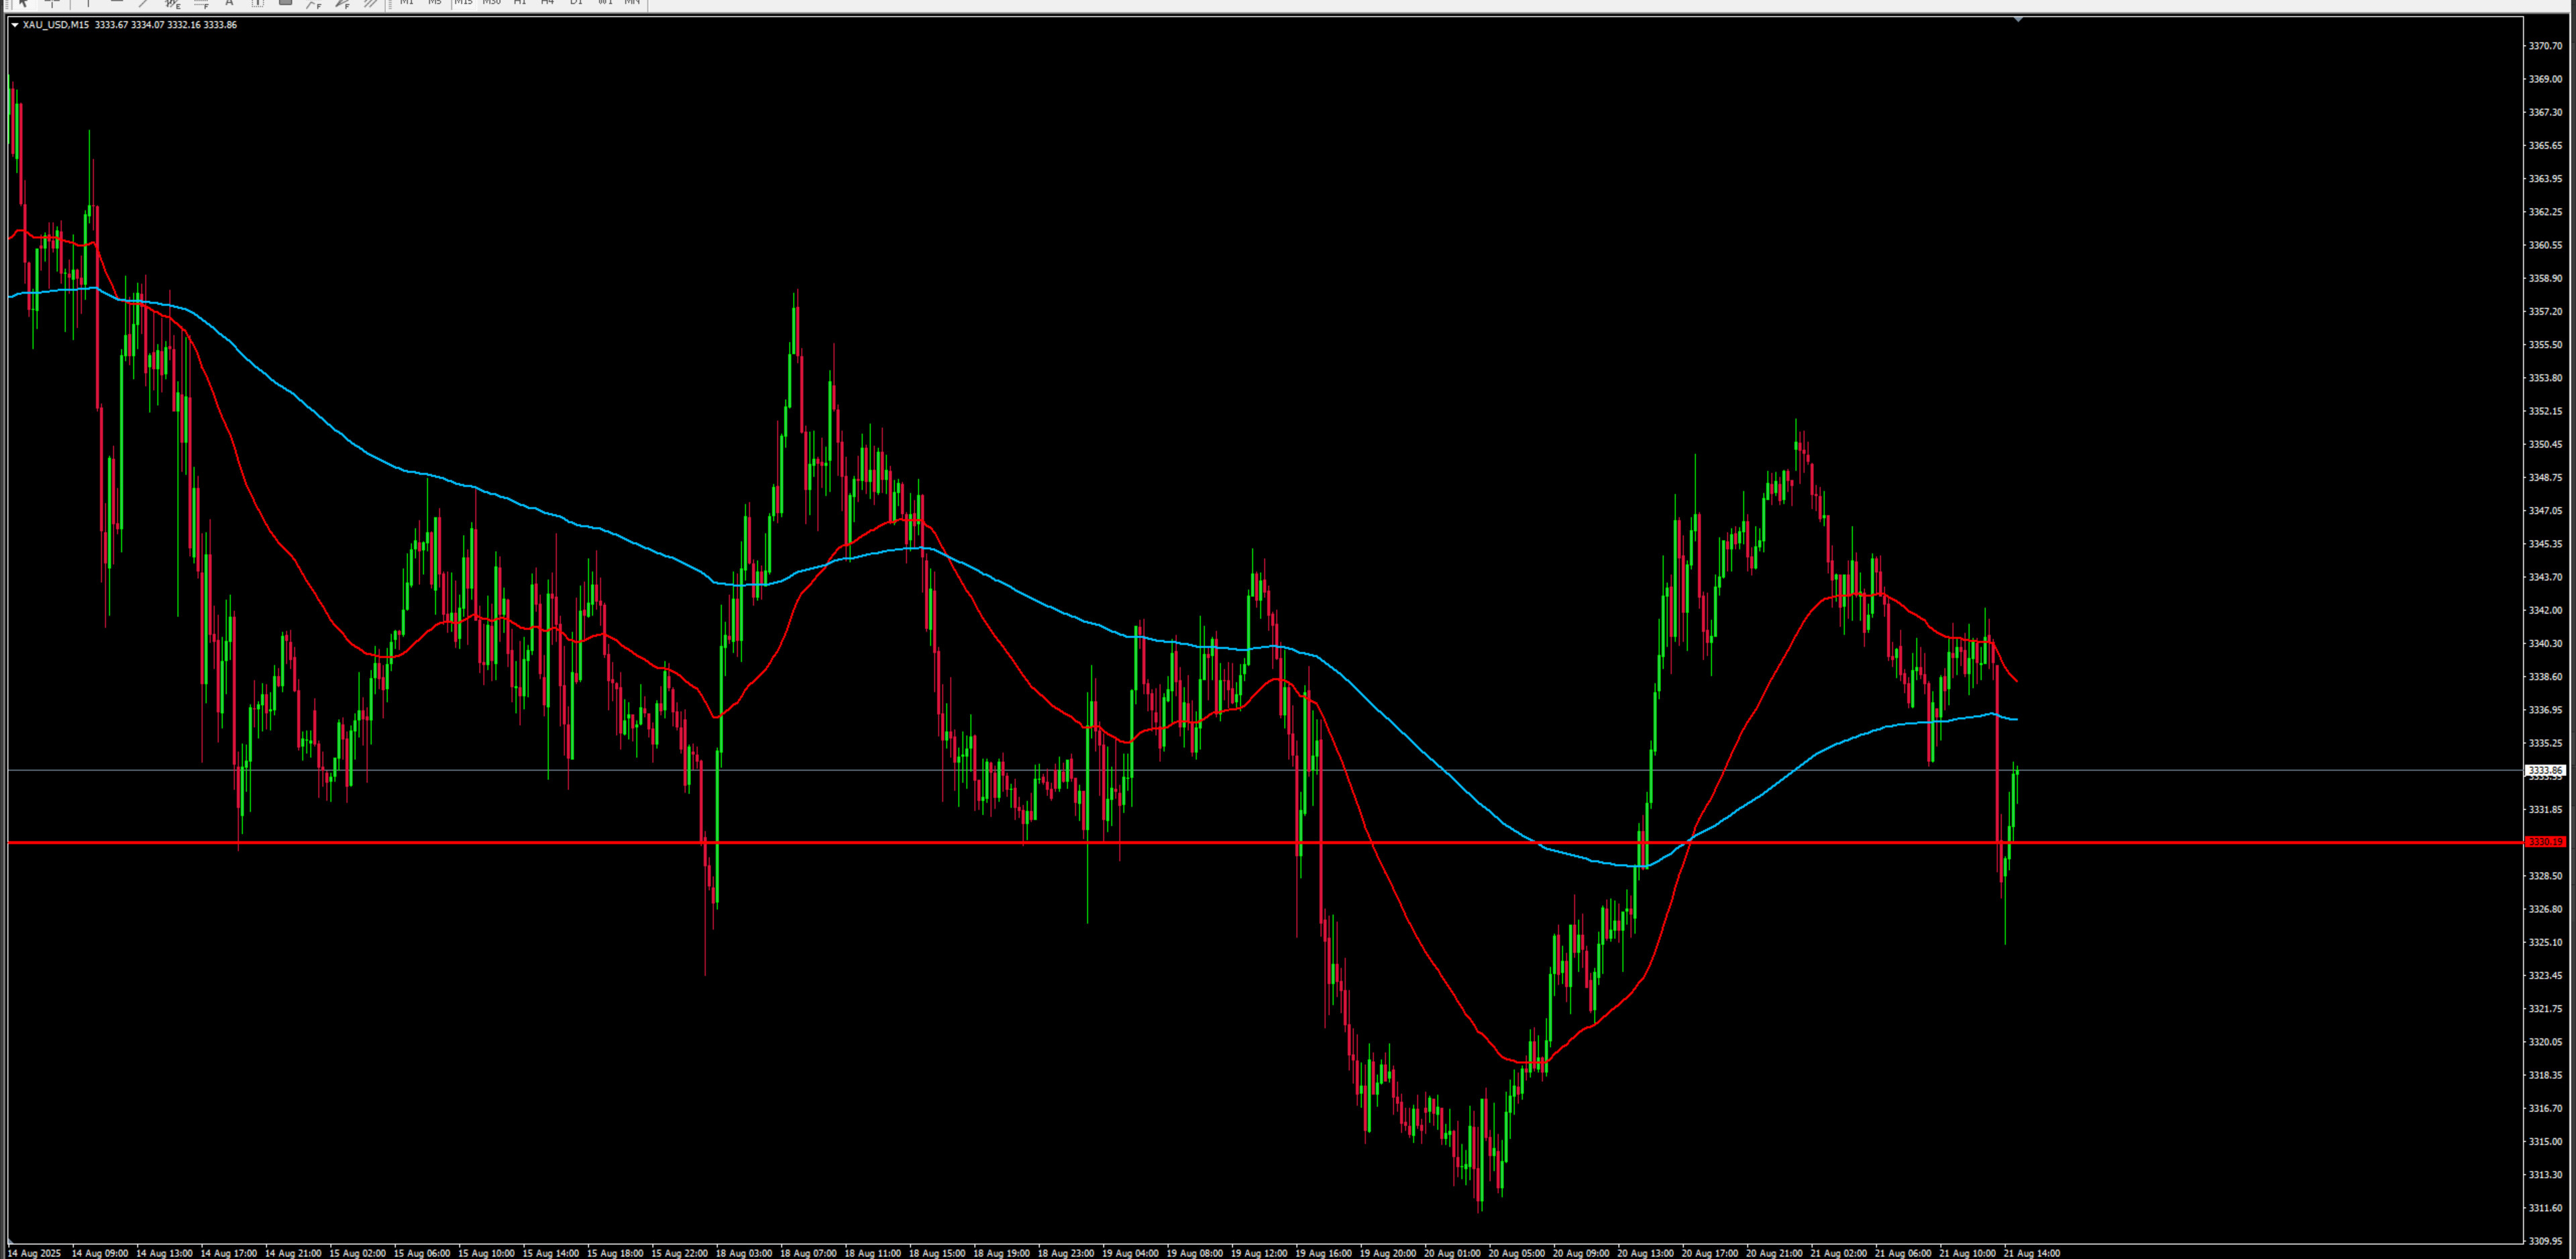The image size is (2576, 1259).
Task: Switch to the D1 daily timeframe
Action: [x=576, y=3]
